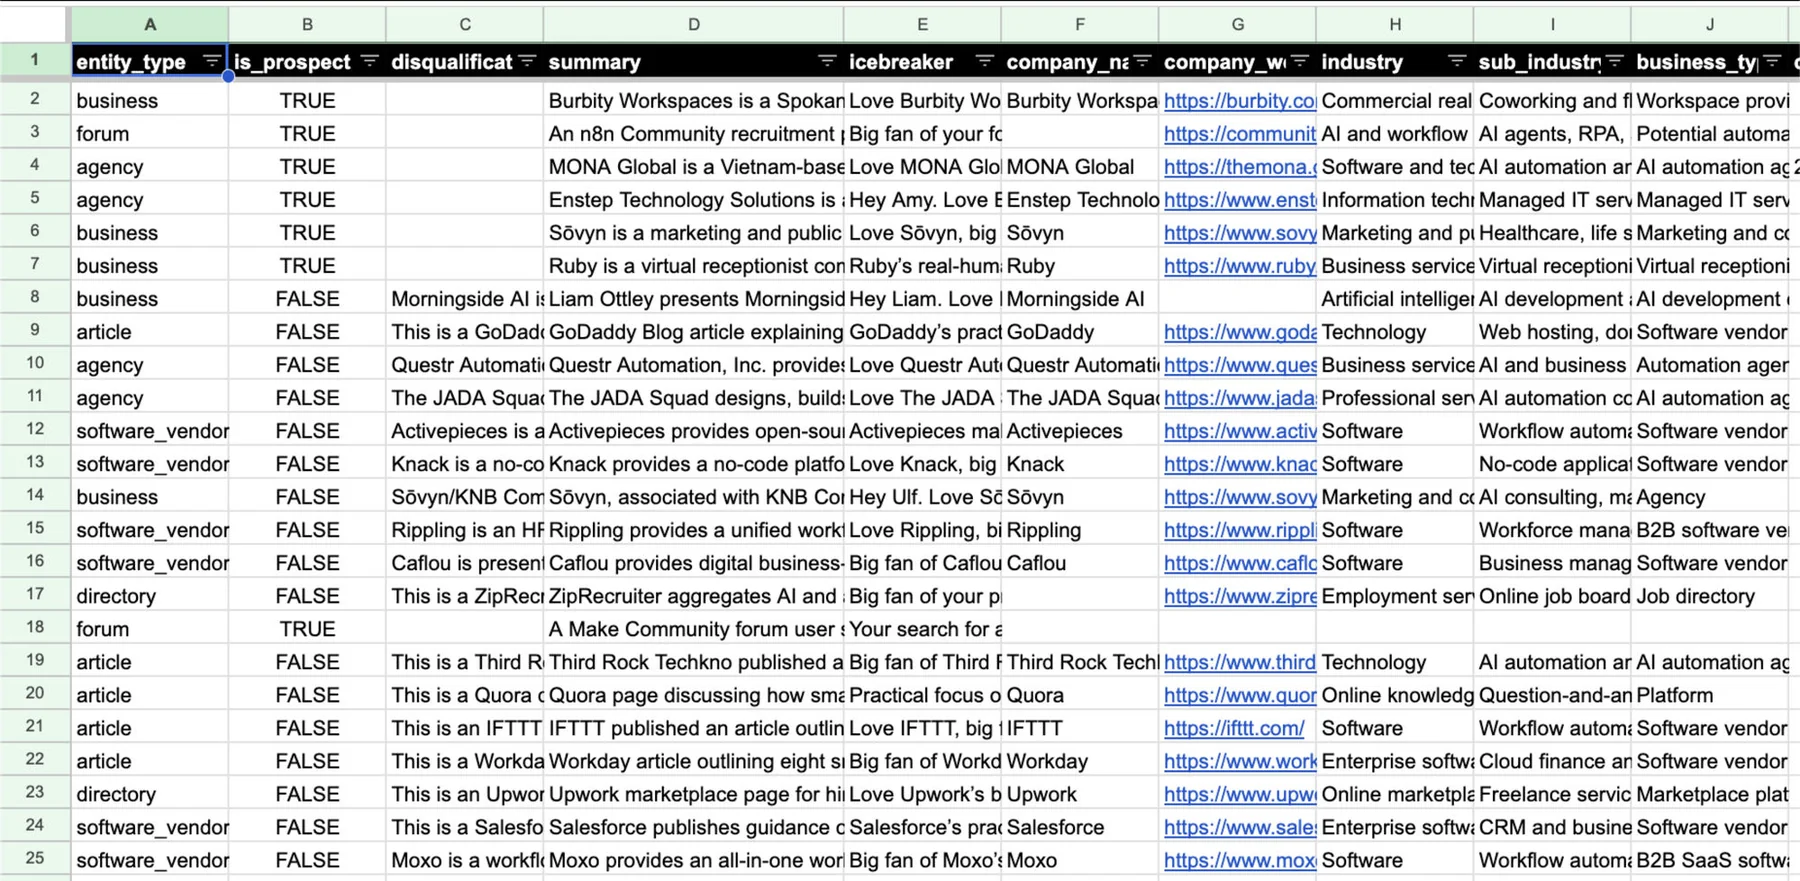Viewport: 1800px width, 881px height.
Task: Select the 'Hey Amy' icebreaker cell
Action: coord(922,199)
